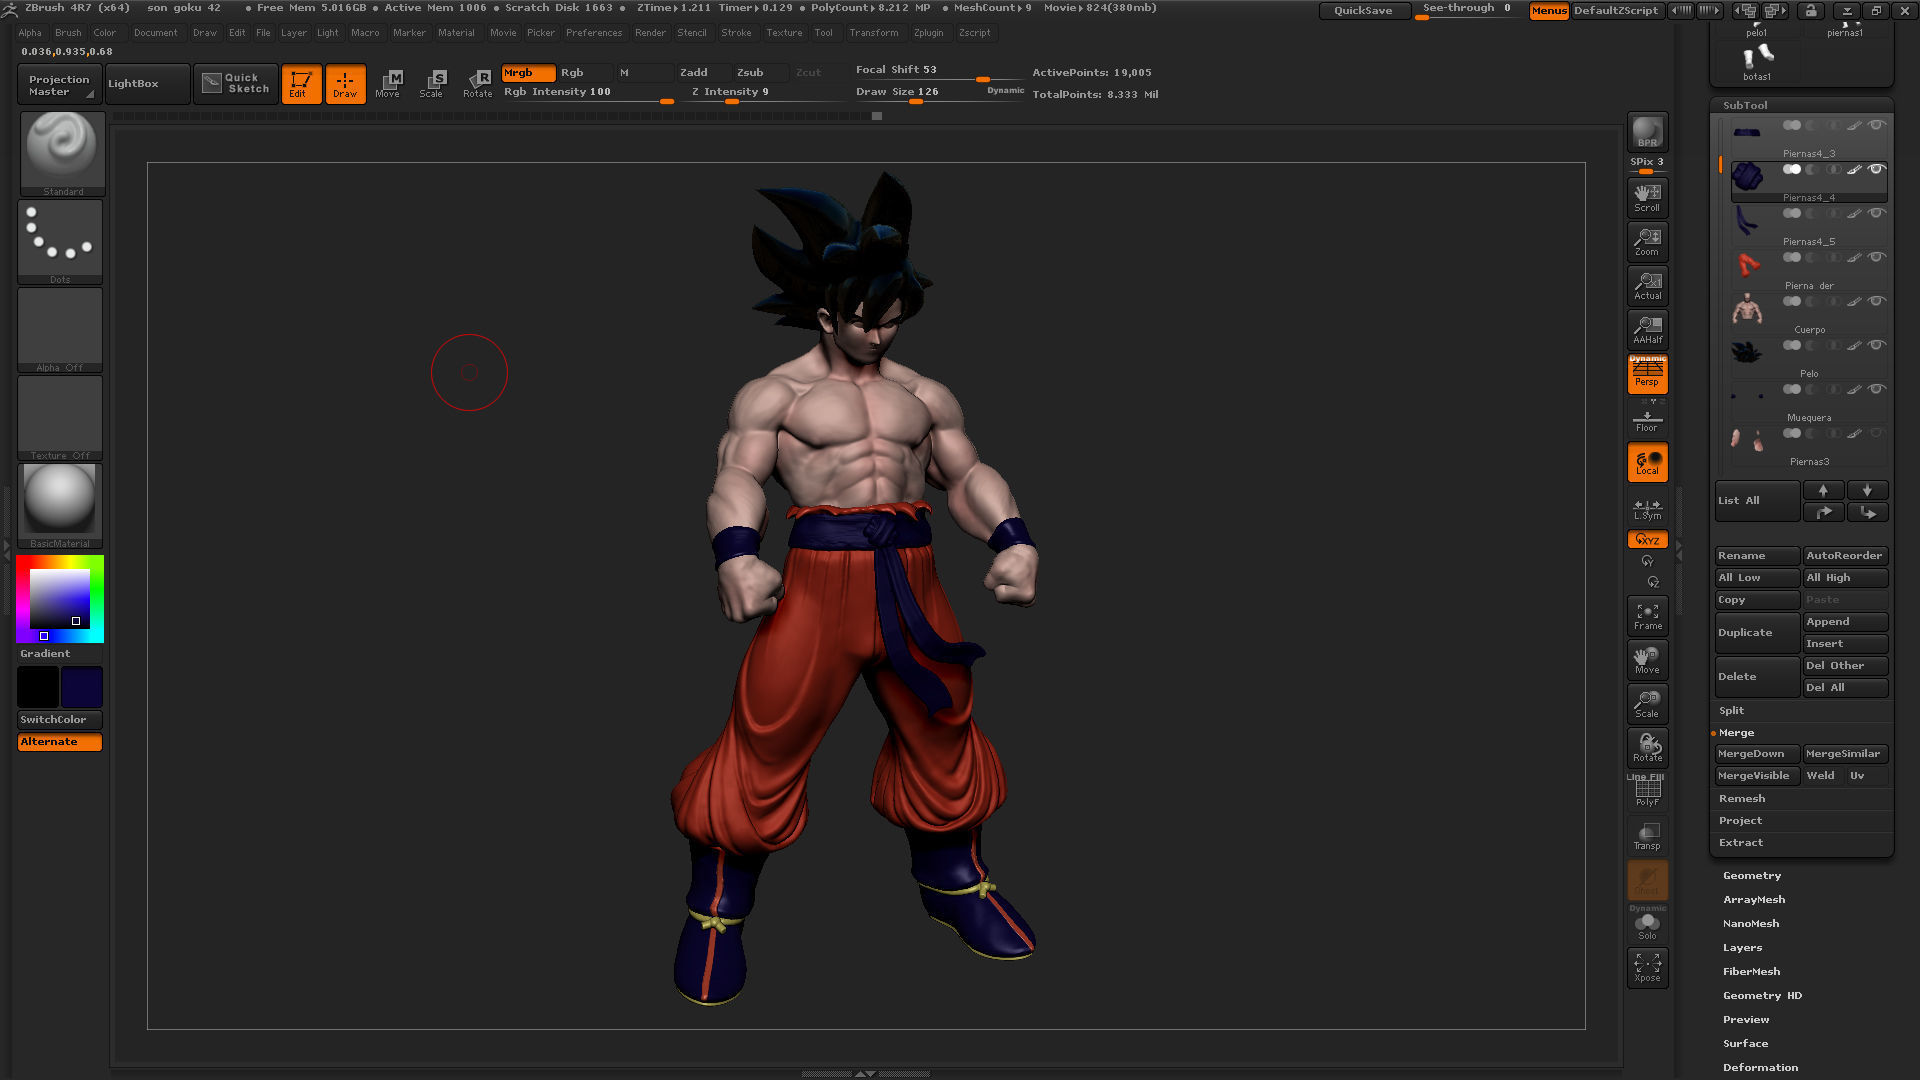Open the Alpha menu

[x=30, y=33]
